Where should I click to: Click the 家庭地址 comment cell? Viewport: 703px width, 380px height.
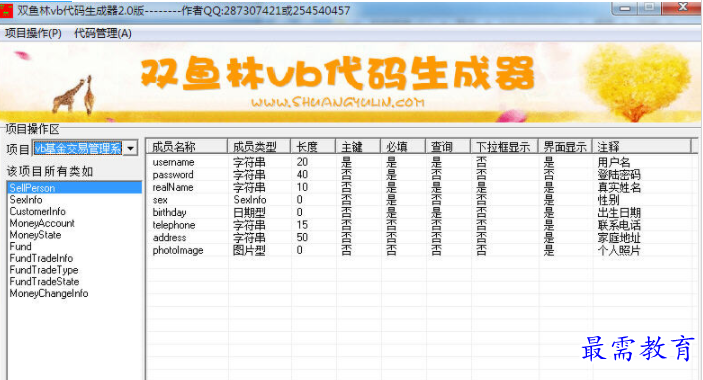click(x=619, y=238)
